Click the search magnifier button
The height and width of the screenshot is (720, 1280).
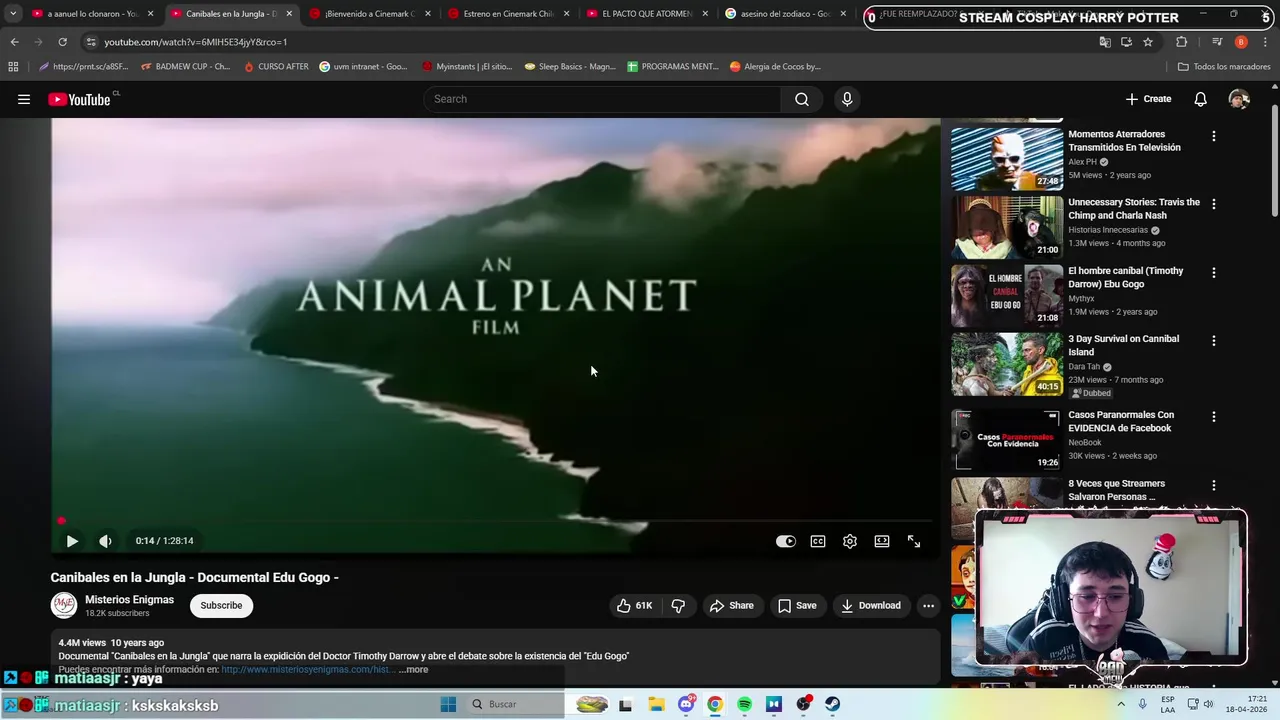tap(802, 99)
